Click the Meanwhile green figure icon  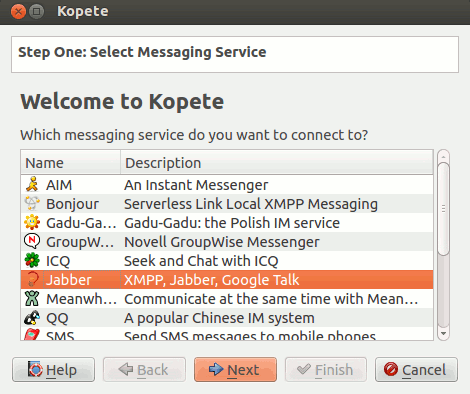pyautogui.click(x=32, y=298)
